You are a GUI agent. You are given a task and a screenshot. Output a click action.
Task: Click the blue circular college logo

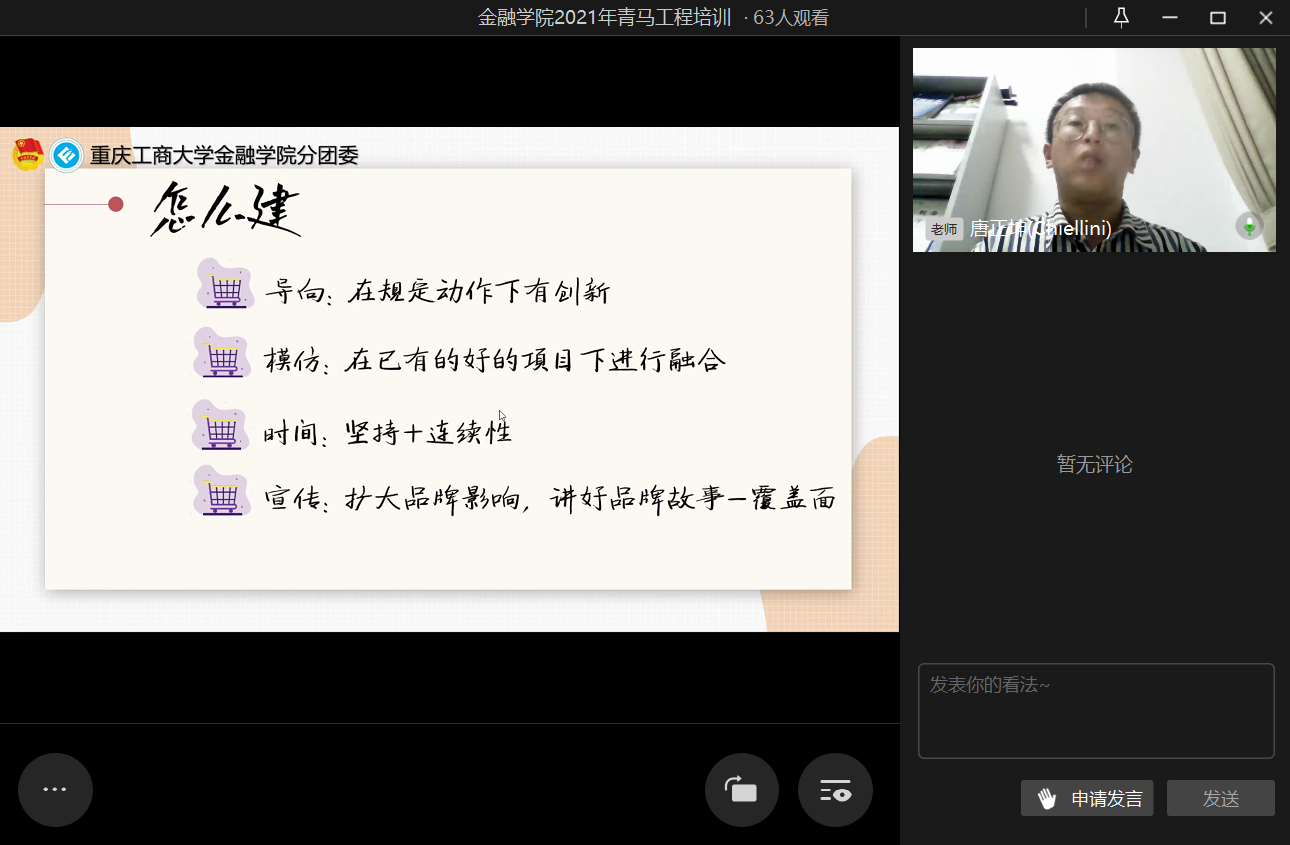click(67, 155)
